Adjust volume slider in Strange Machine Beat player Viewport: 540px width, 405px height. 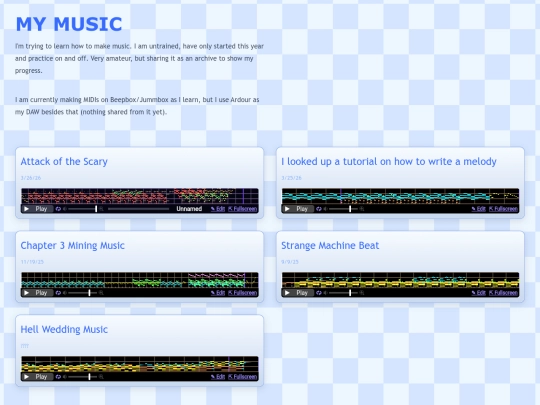tap(343, 293)
